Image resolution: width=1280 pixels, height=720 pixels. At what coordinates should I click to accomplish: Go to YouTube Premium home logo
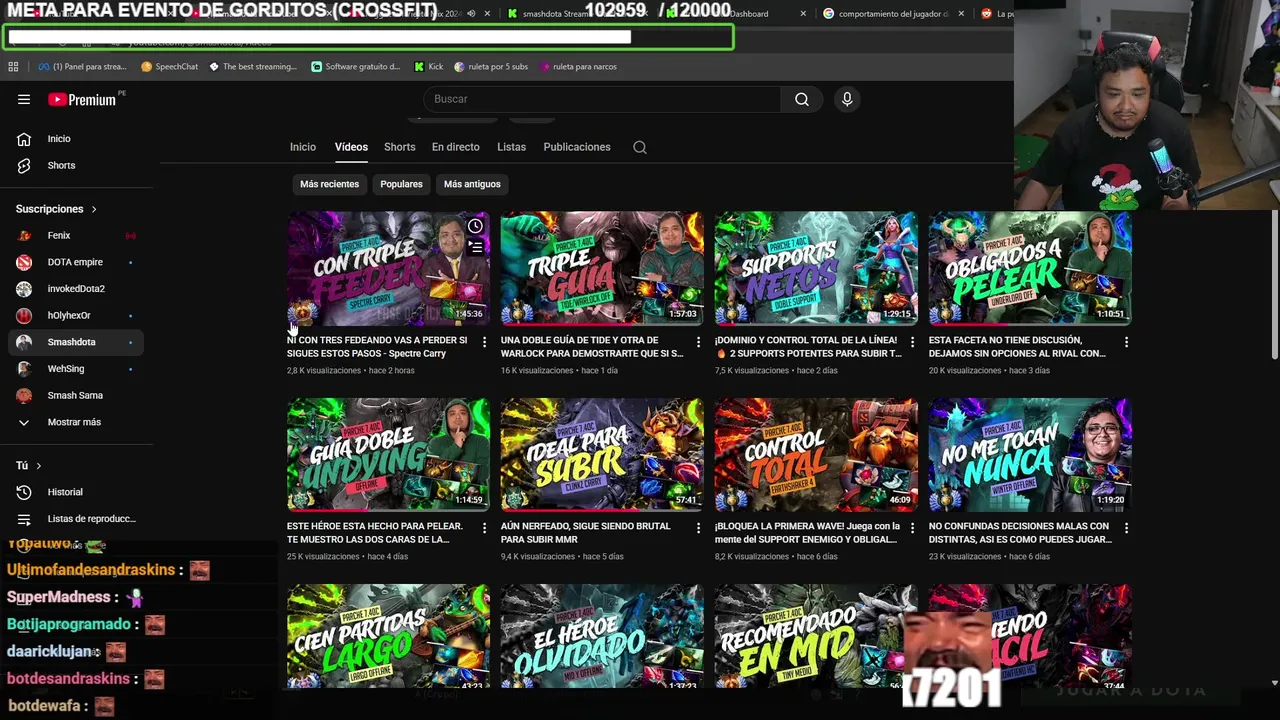[82, 99]
